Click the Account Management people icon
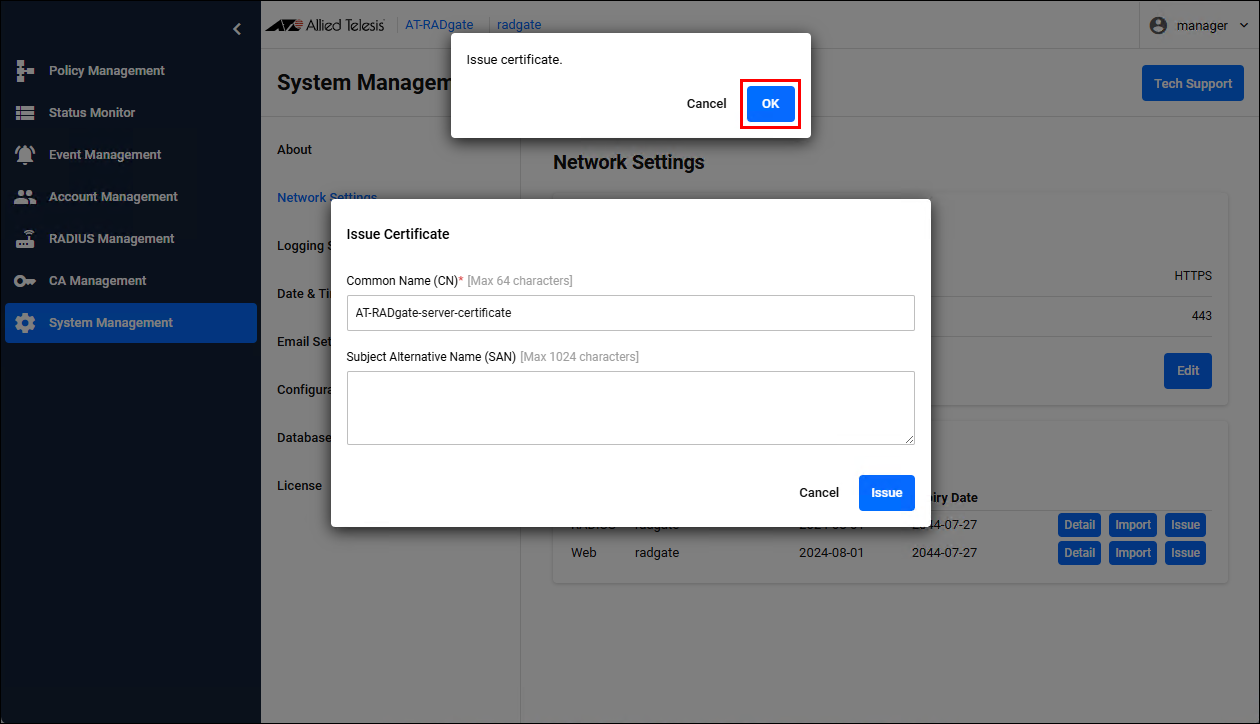The width and height of the screenshot is (1260, 724). click(x=25, y=197)
